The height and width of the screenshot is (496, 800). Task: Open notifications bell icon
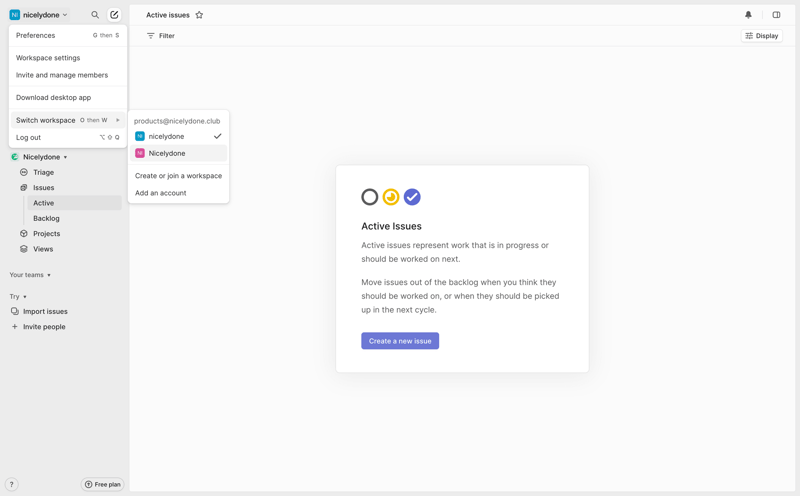pos(748,15)
